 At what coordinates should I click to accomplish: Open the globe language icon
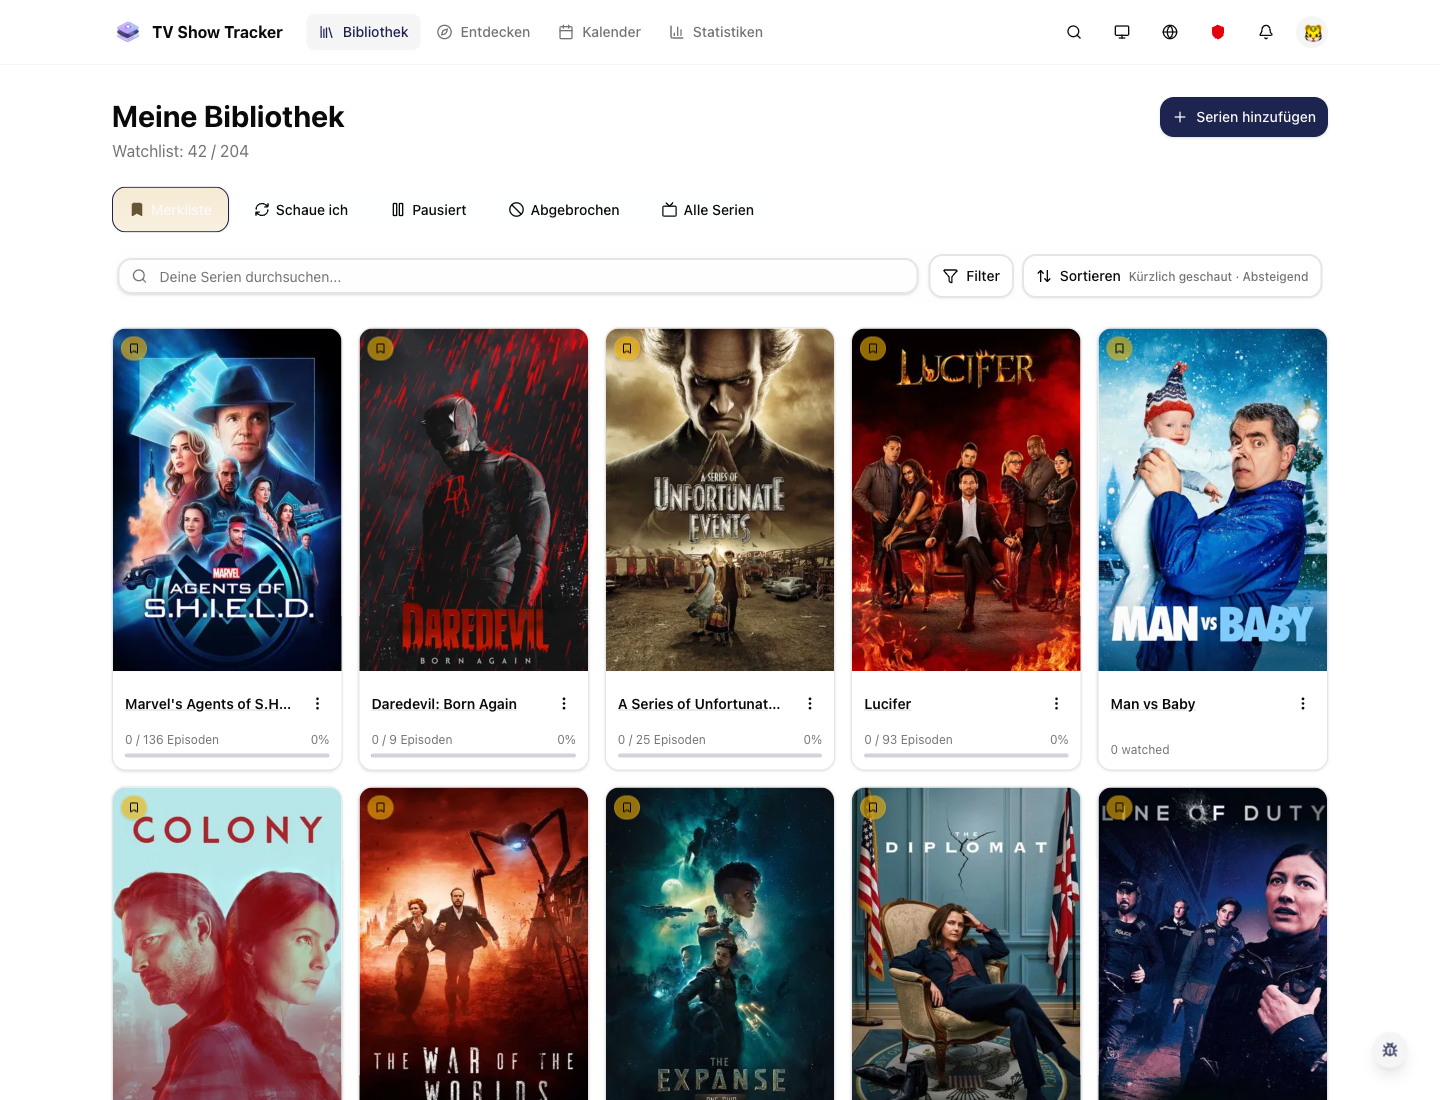tap(1169, 32)
